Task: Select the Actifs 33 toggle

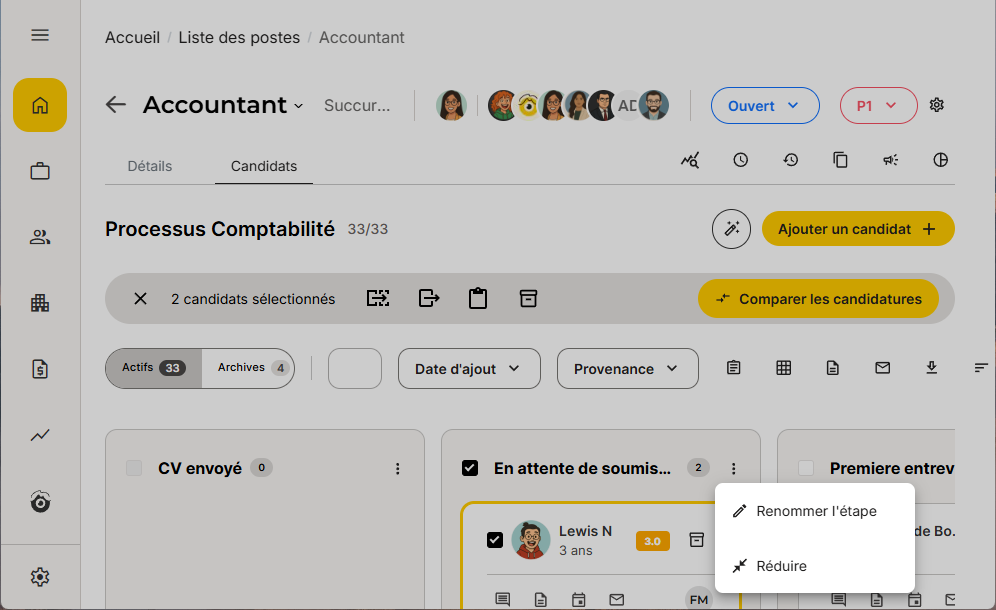Action: click(x=154, y=368)
